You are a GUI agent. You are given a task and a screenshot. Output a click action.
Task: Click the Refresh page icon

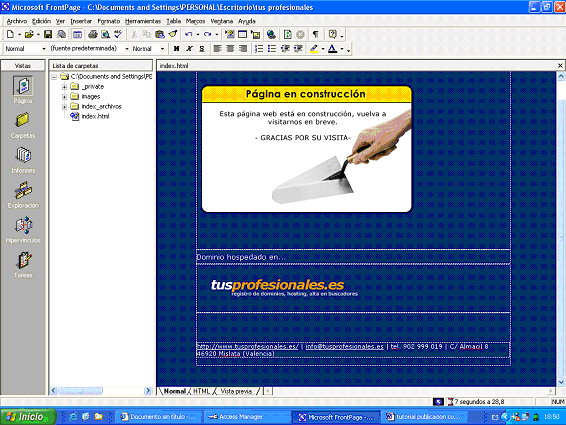287,34
